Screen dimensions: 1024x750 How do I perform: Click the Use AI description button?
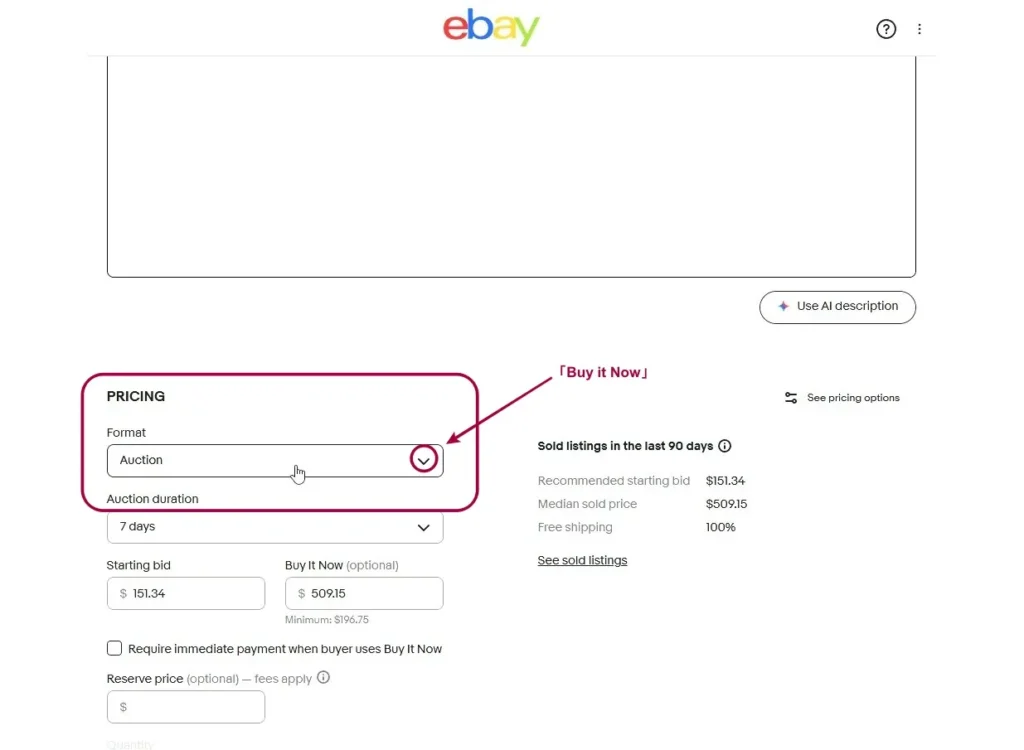pyautogui.click(x=837, y=307)
